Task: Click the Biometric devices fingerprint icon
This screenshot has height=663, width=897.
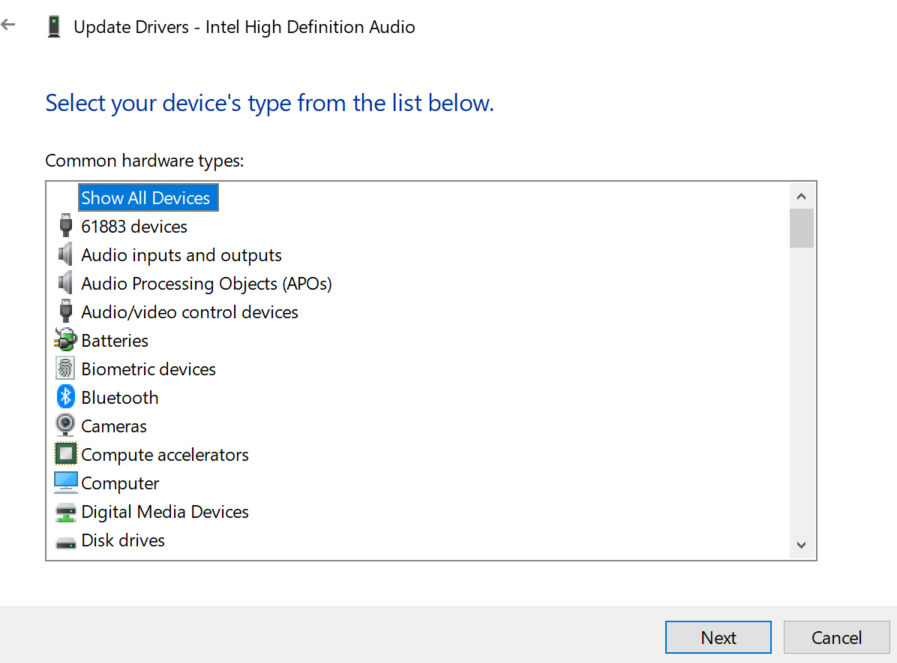Action: point(65,368)
